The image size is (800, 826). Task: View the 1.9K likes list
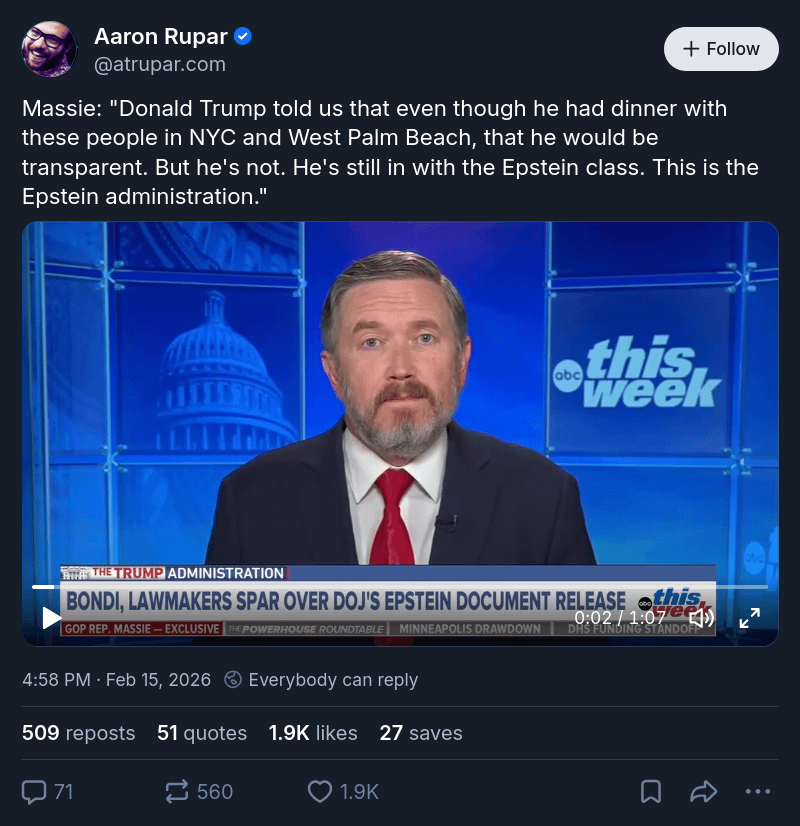pyautogui.click(x=313, y=733)
